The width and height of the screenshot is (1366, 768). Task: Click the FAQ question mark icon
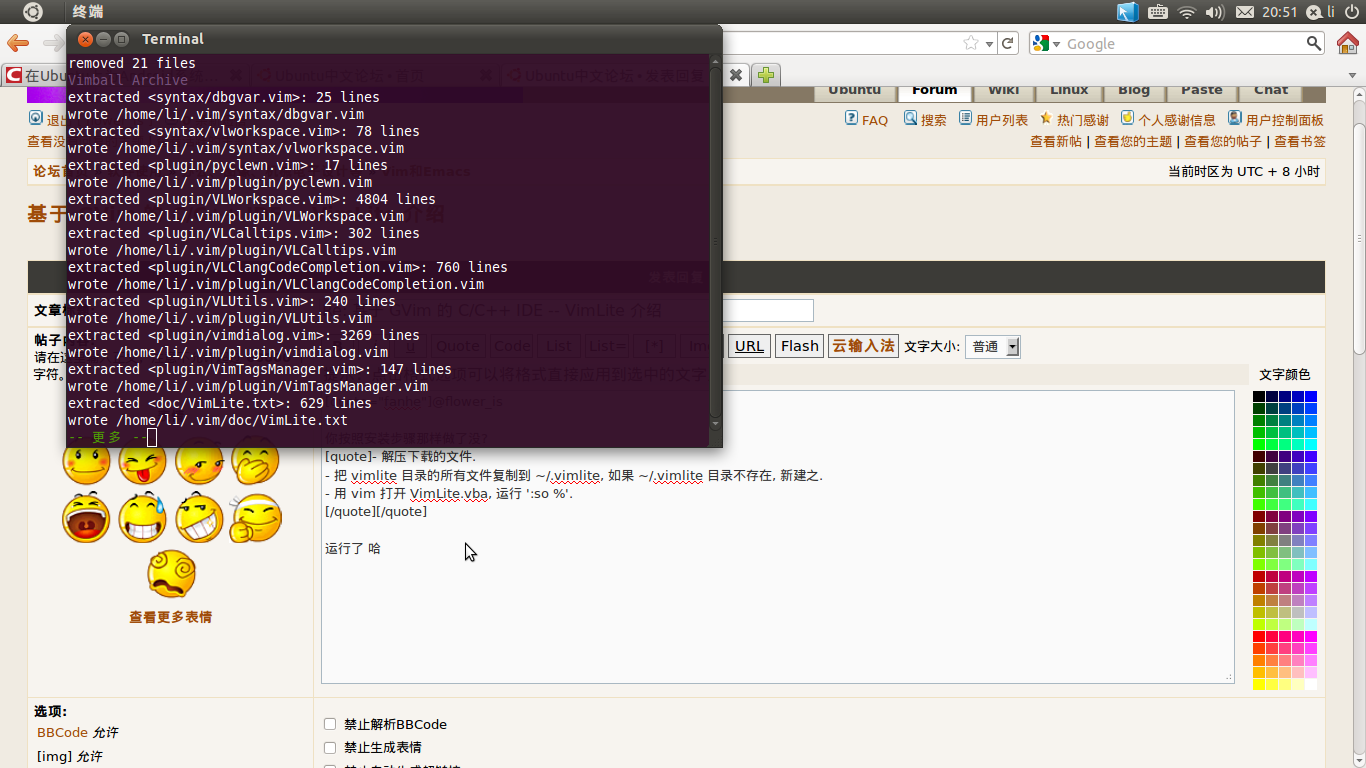pos(851,118)
